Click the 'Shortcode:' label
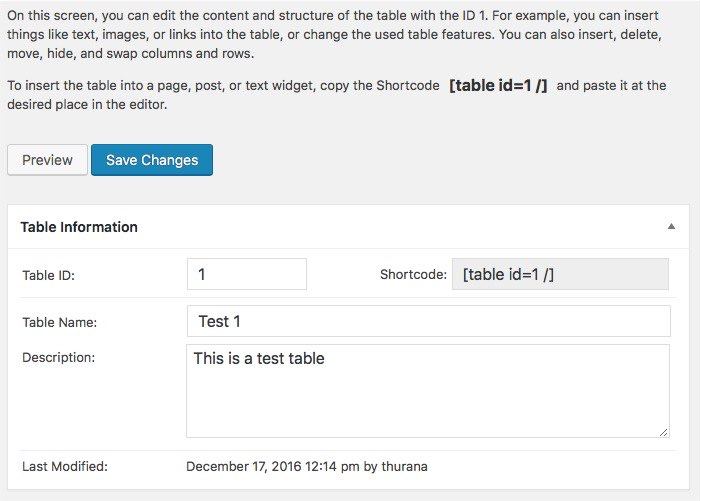This screenshot has width=701, height=501. pos(413,274)
